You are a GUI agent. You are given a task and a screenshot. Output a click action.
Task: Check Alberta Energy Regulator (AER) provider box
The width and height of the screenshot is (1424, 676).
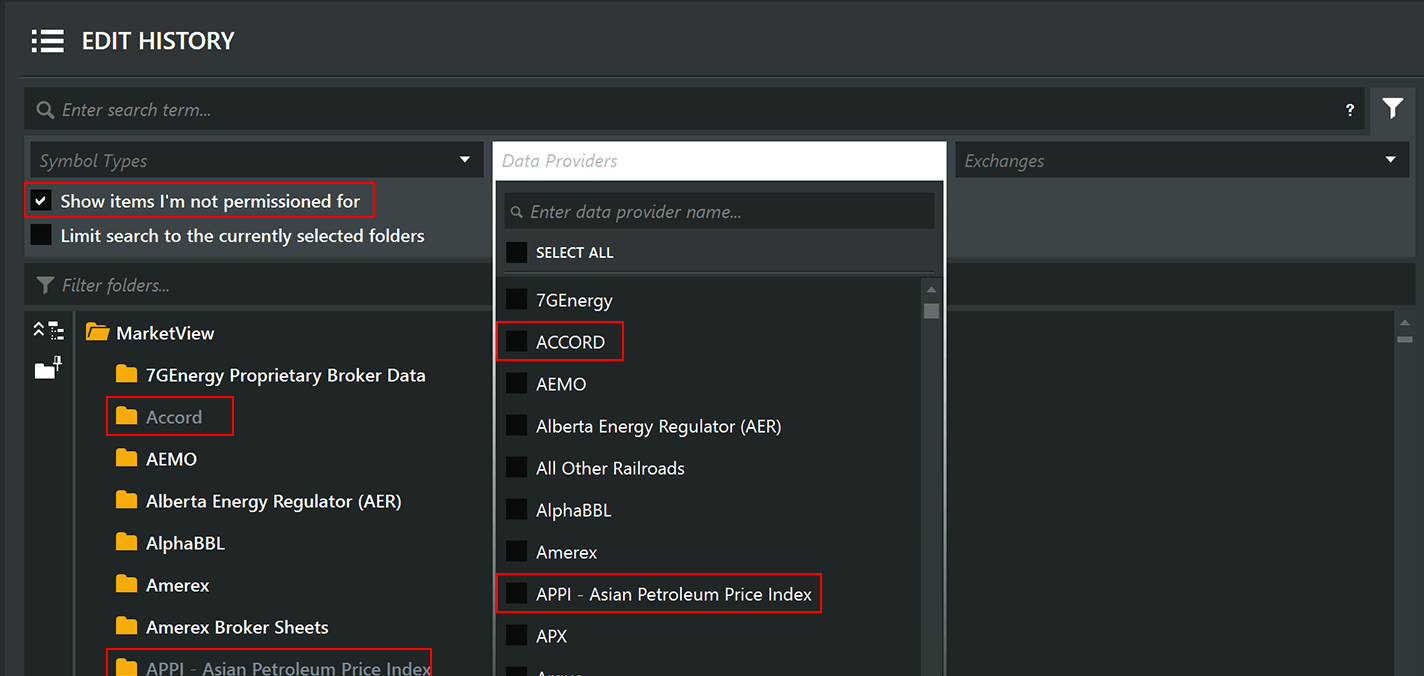[516, 425]
